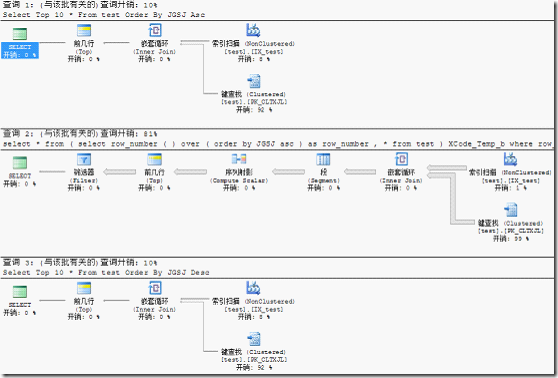Select the Clustered key lookup icon in query 1
This screenshot has height=378, width=558.
(254, 81)
